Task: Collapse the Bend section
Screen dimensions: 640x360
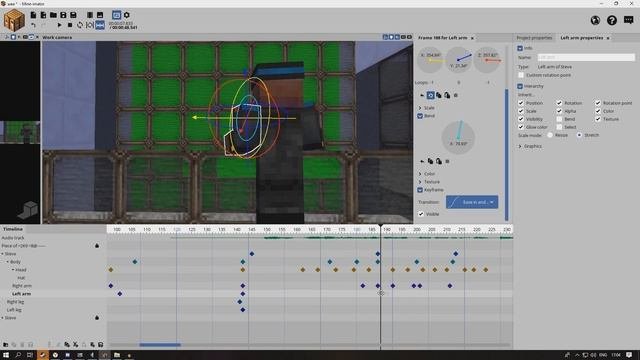Action: (x=420, y=116)
